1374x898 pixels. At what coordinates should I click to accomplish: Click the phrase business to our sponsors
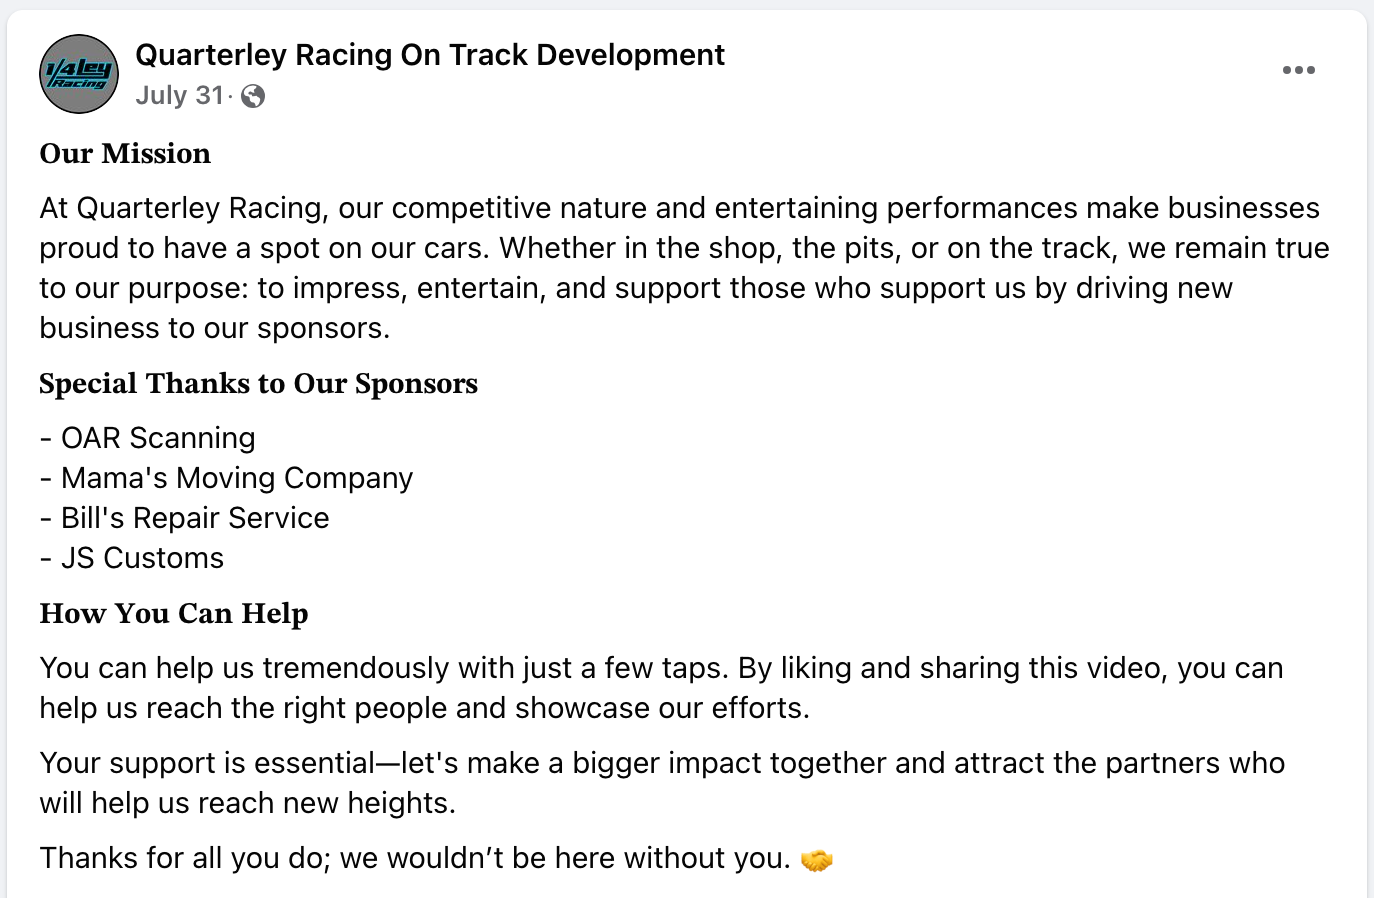point(215,328)
